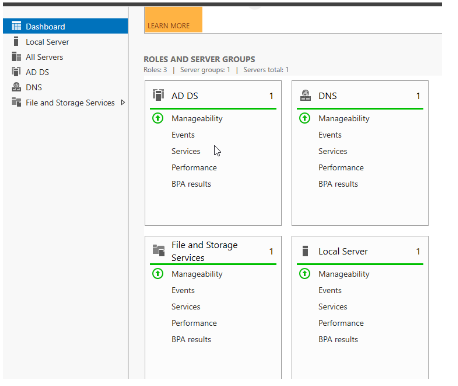
Task: Click the All Servers icon in sidebar
Action: coord(16,57)
